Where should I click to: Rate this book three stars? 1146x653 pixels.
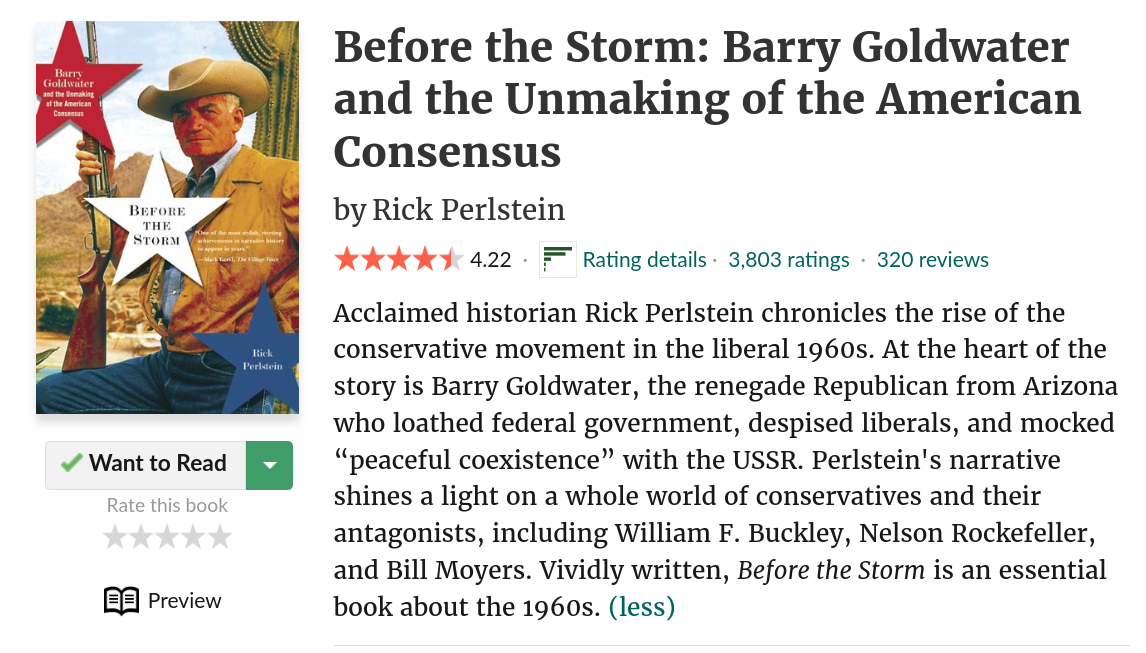(x=167, y=537)
